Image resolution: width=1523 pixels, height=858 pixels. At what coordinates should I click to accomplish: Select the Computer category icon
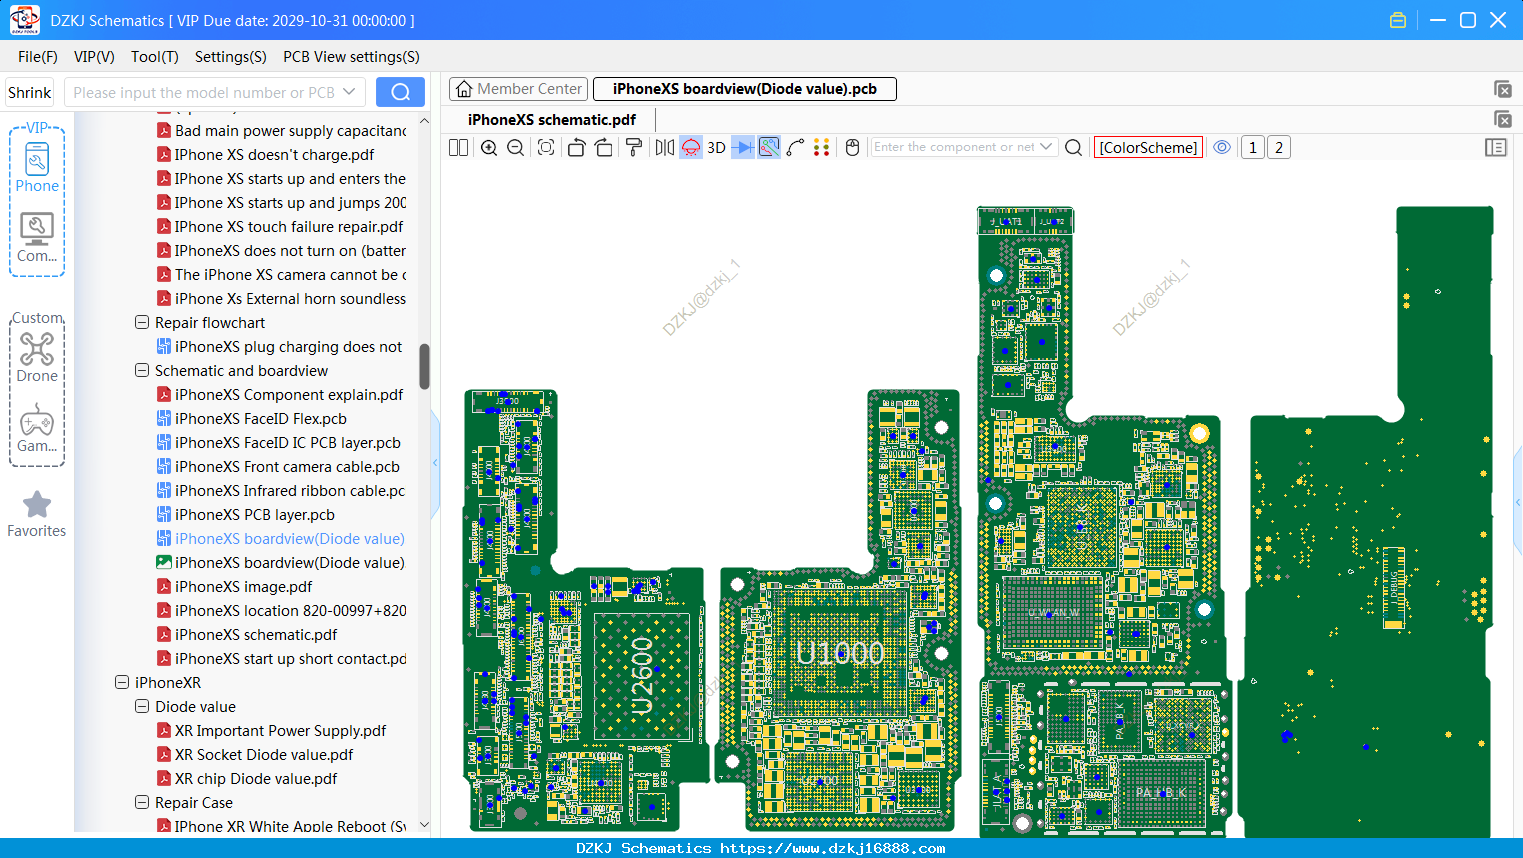click(37, 238)
